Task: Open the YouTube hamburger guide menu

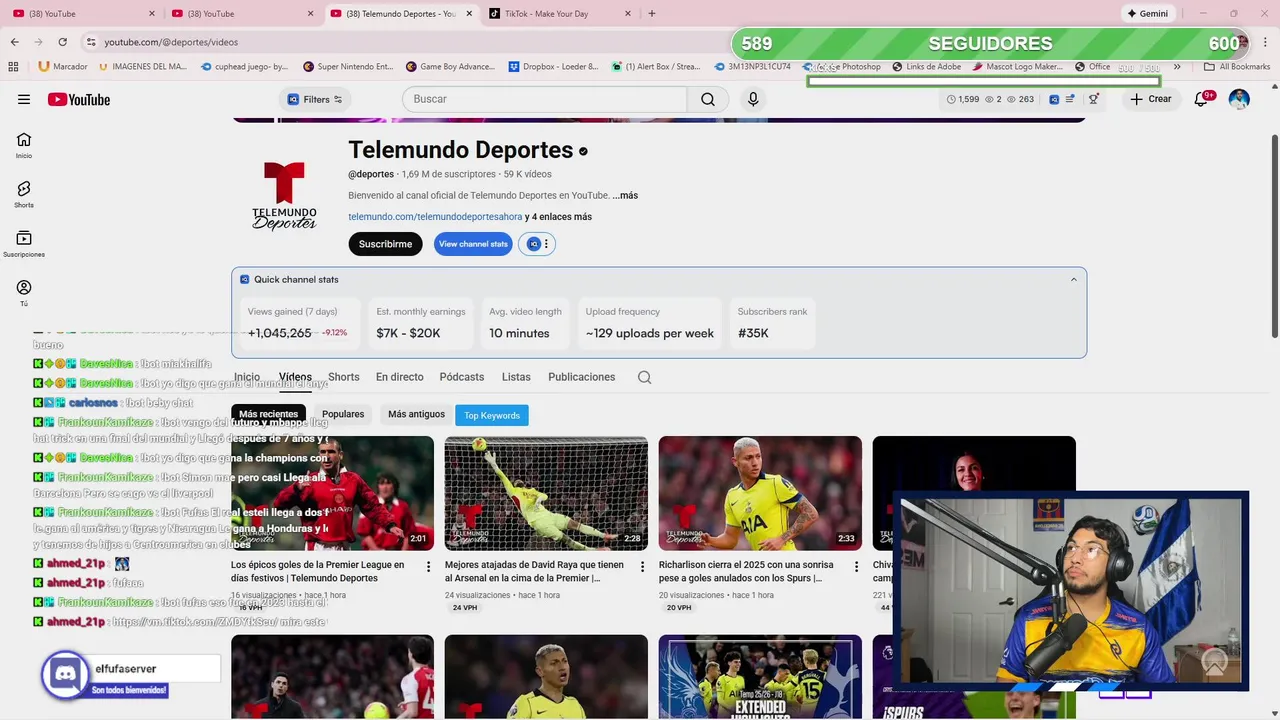Action: pos(24,99)
